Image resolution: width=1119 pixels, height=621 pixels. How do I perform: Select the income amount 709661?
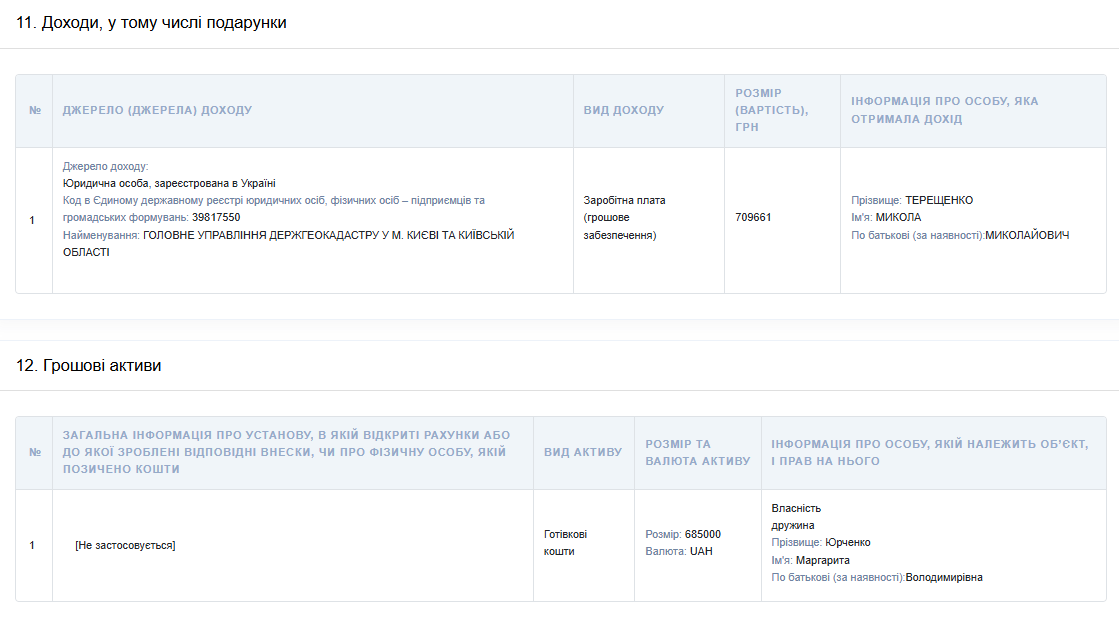pos(753,217)
